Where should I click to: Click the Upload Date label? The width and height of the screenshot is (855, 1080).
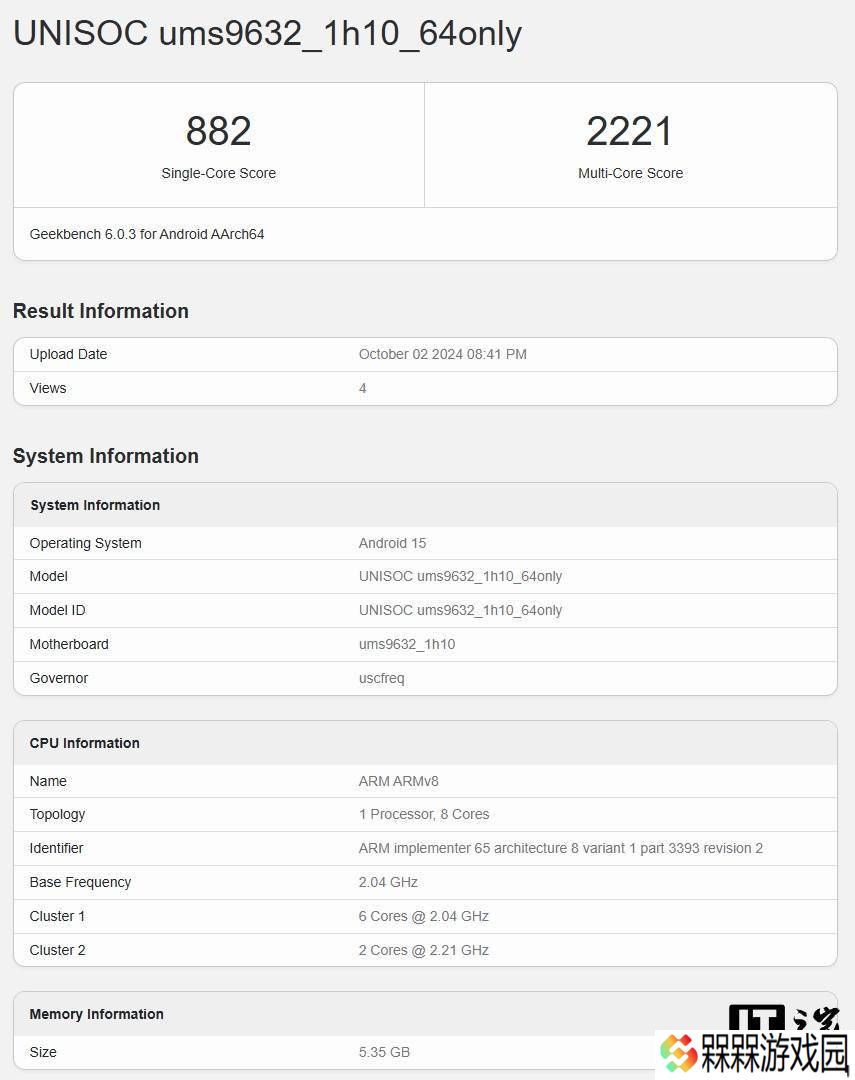(x=68, y=354)
